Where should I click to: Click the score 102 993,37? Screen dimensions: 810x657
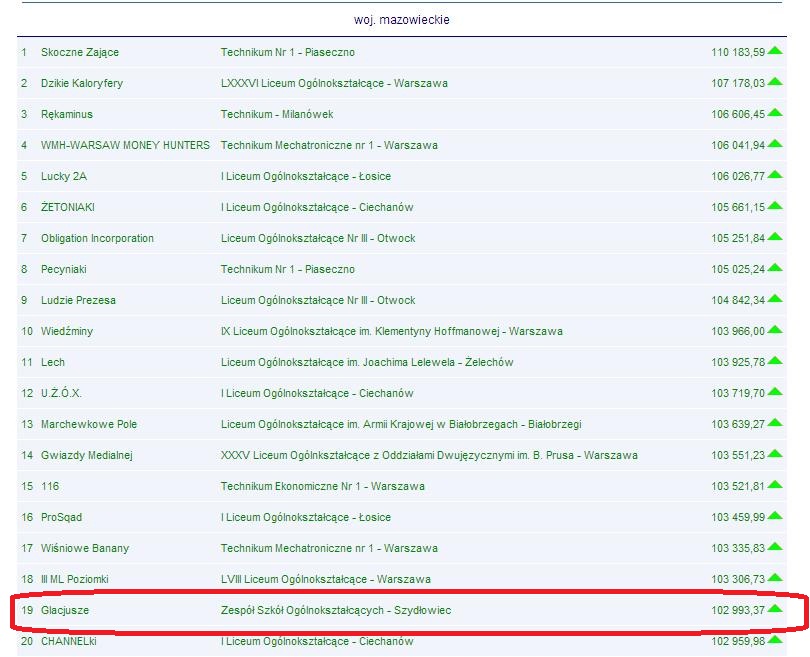[x=738, y=610]
